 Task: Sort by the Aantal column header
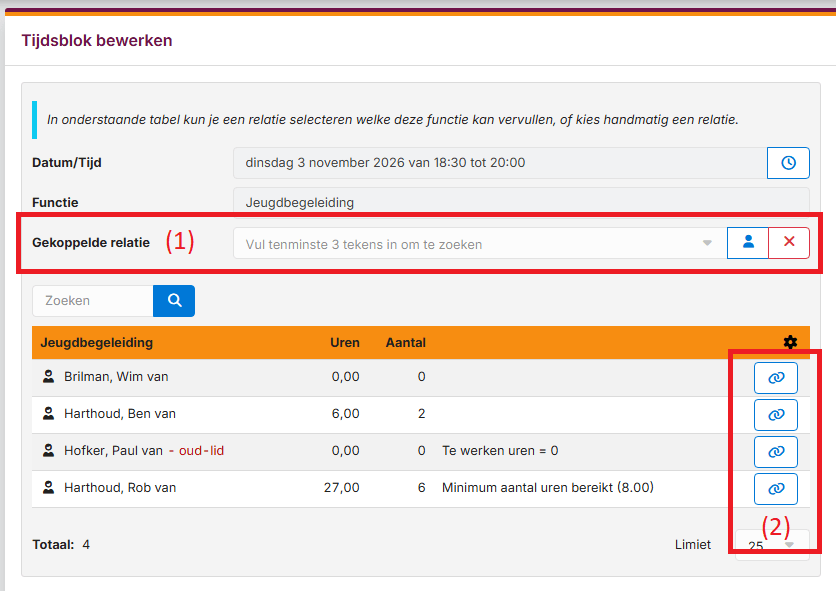point(406,342)
